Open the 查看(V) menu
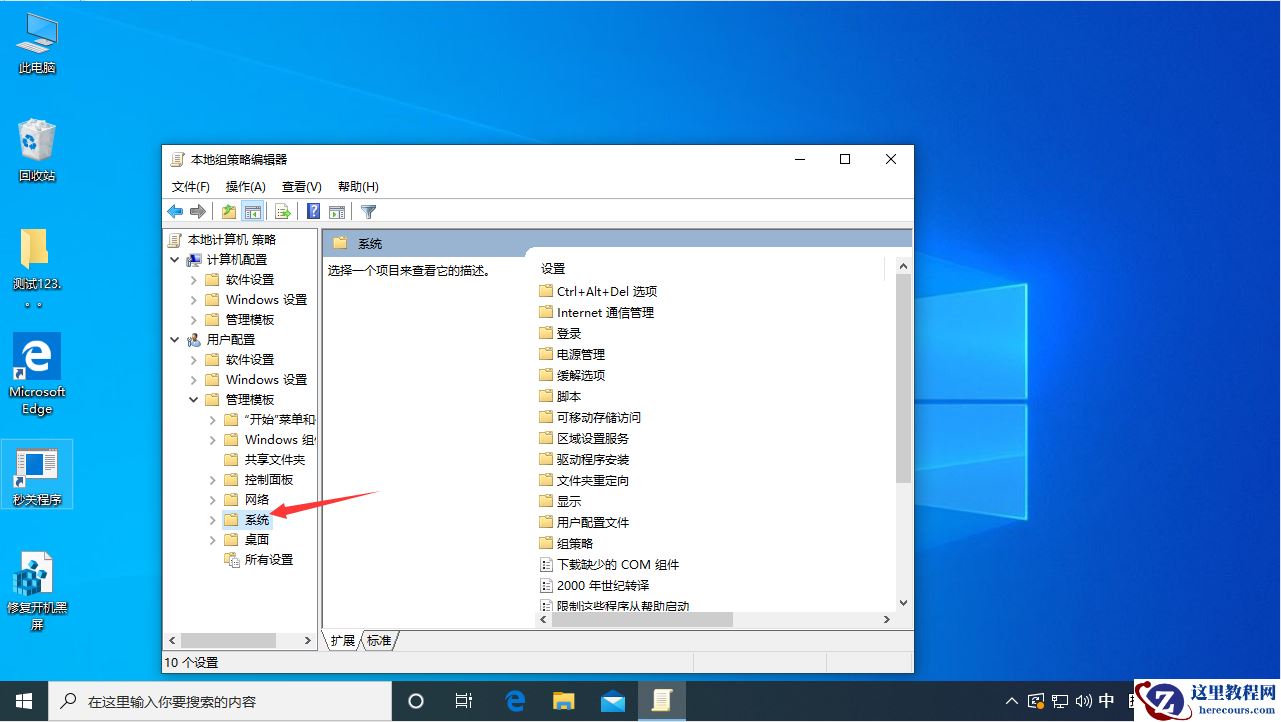Image resolution: width=1281 pixels, height=722 pixels. click(301, 186)
